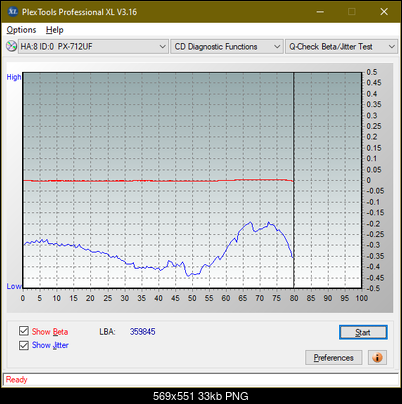Screen dimensions: 402x404
Task: Click the y-axis label -0.5
Action: pyautogui.click(x=373, y=288)
